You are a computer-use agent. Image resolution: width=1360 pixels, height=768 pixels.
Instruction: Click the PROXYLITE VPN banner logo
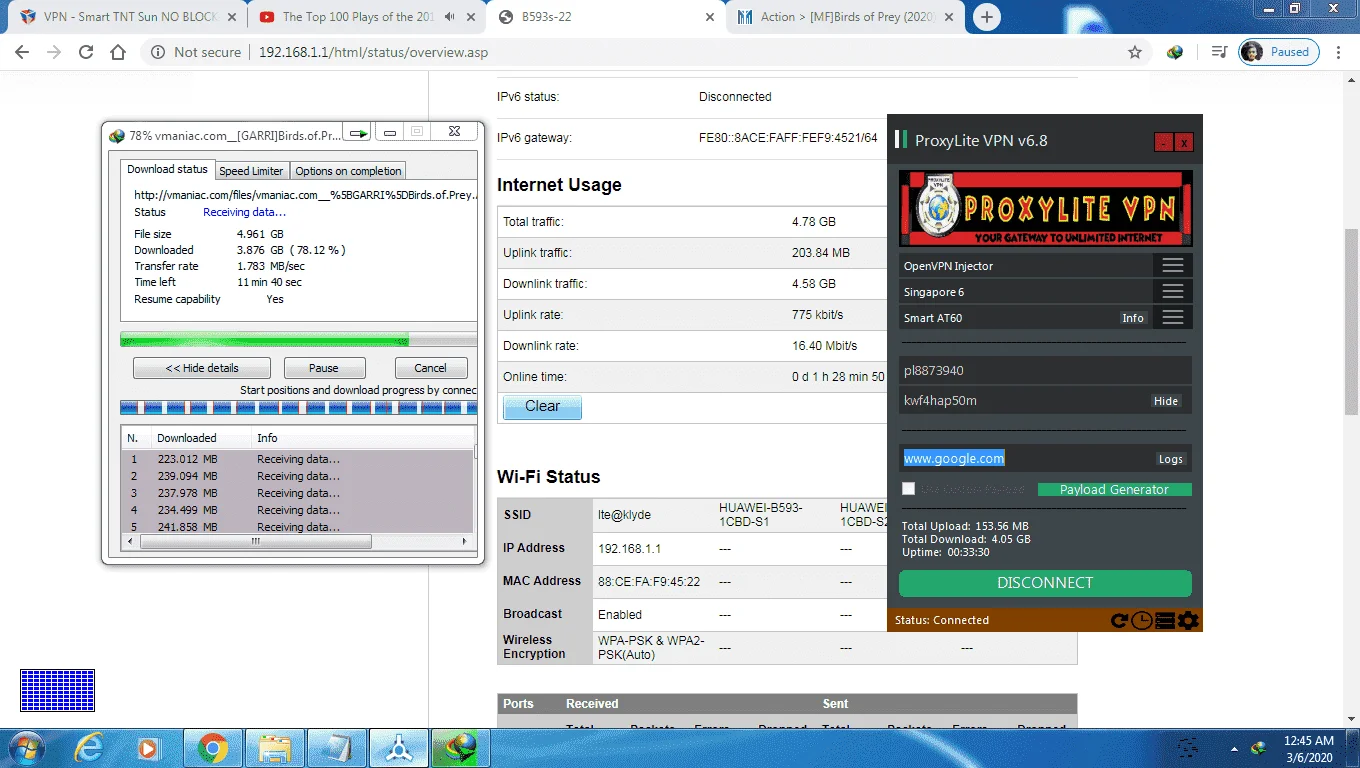1045,208
